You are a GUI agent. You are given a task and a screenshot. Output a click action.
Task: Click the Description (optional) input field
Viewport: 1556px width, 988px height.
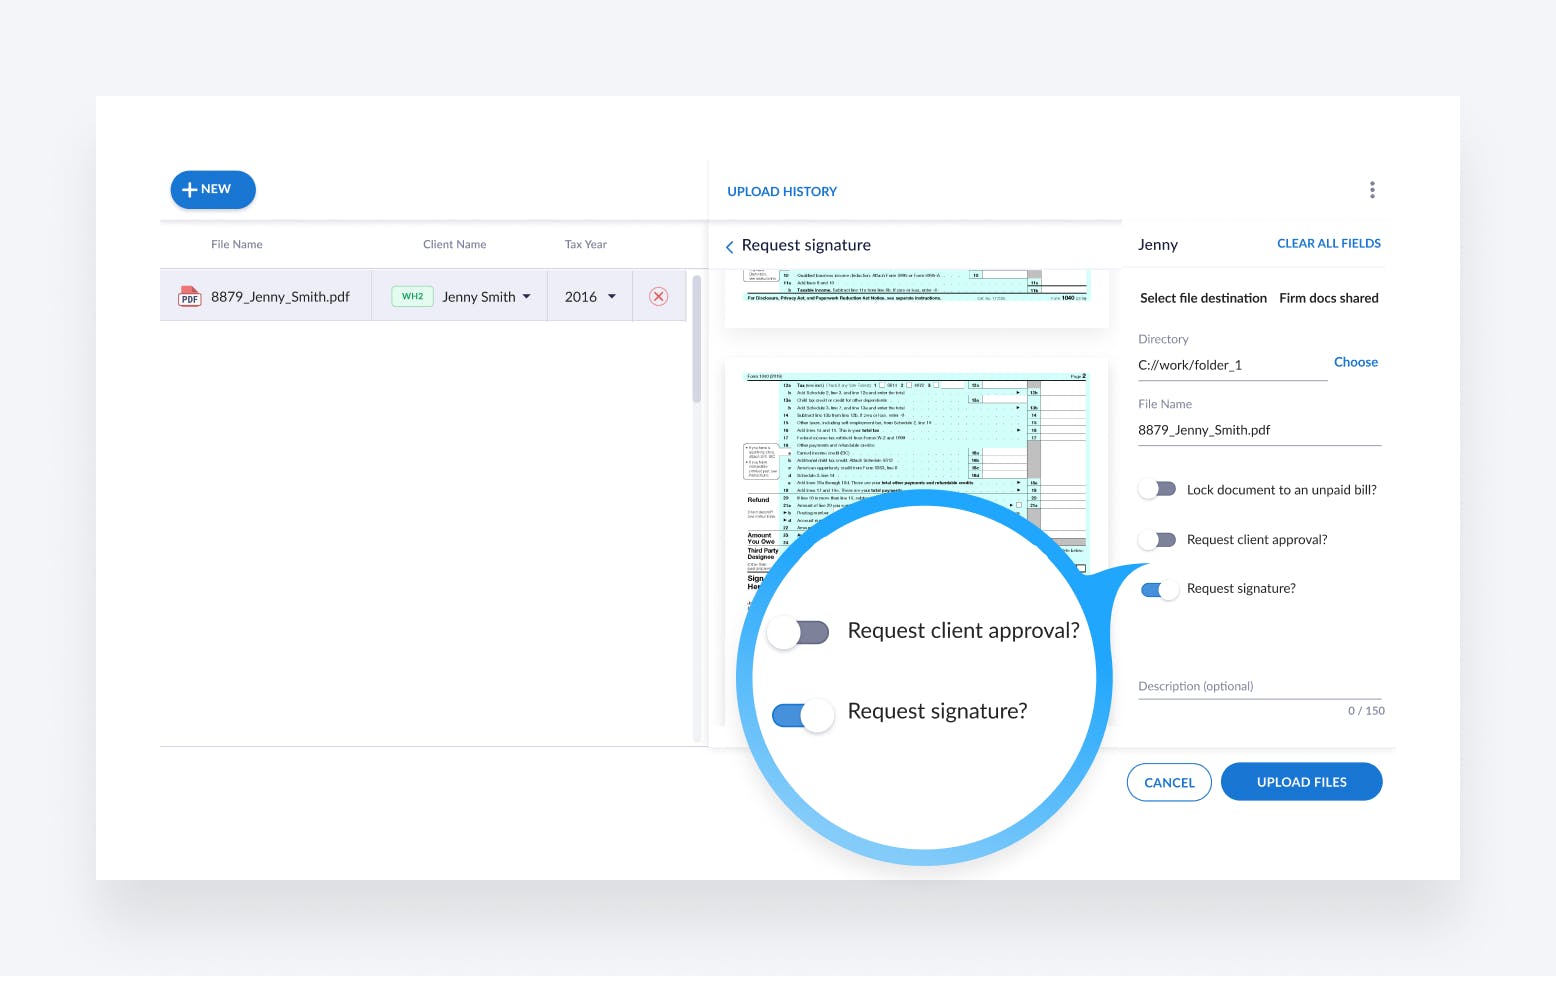[x=1258, y=686]
